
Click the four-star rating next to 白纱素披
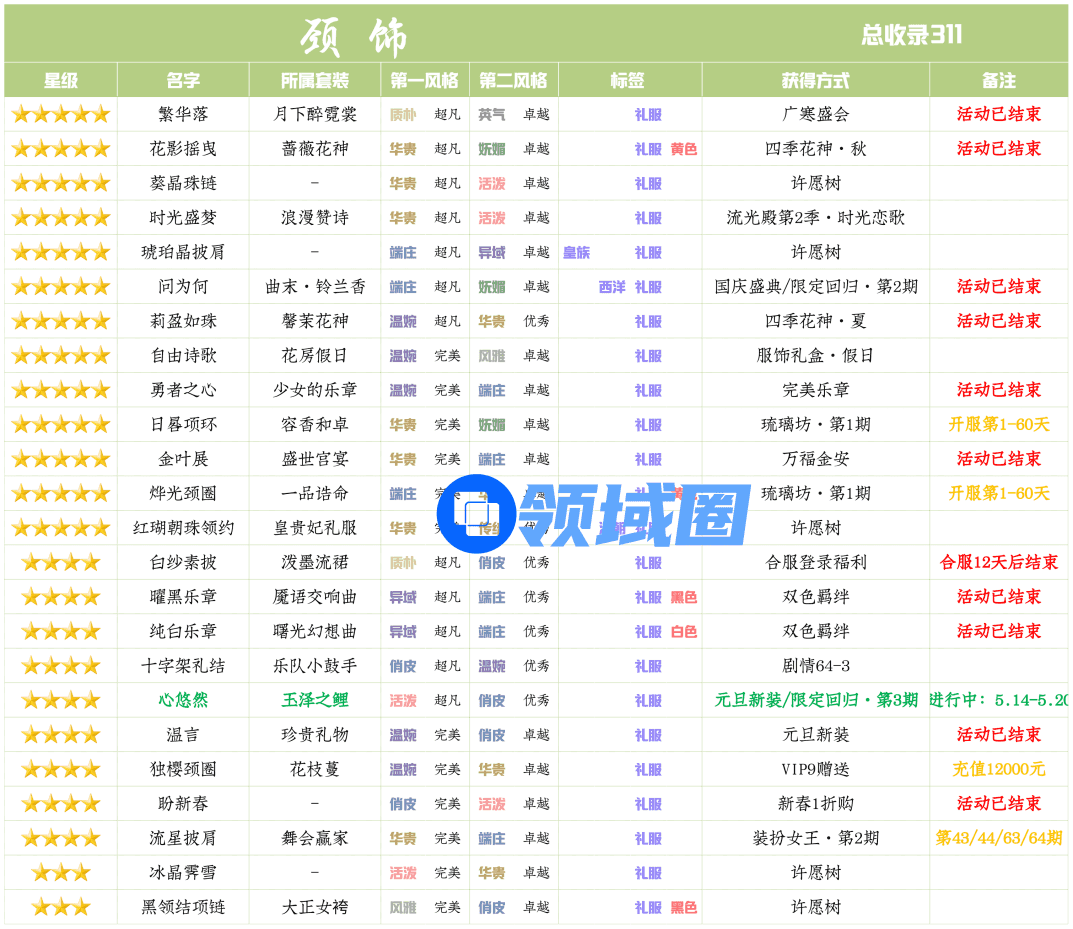pos(61,563)
